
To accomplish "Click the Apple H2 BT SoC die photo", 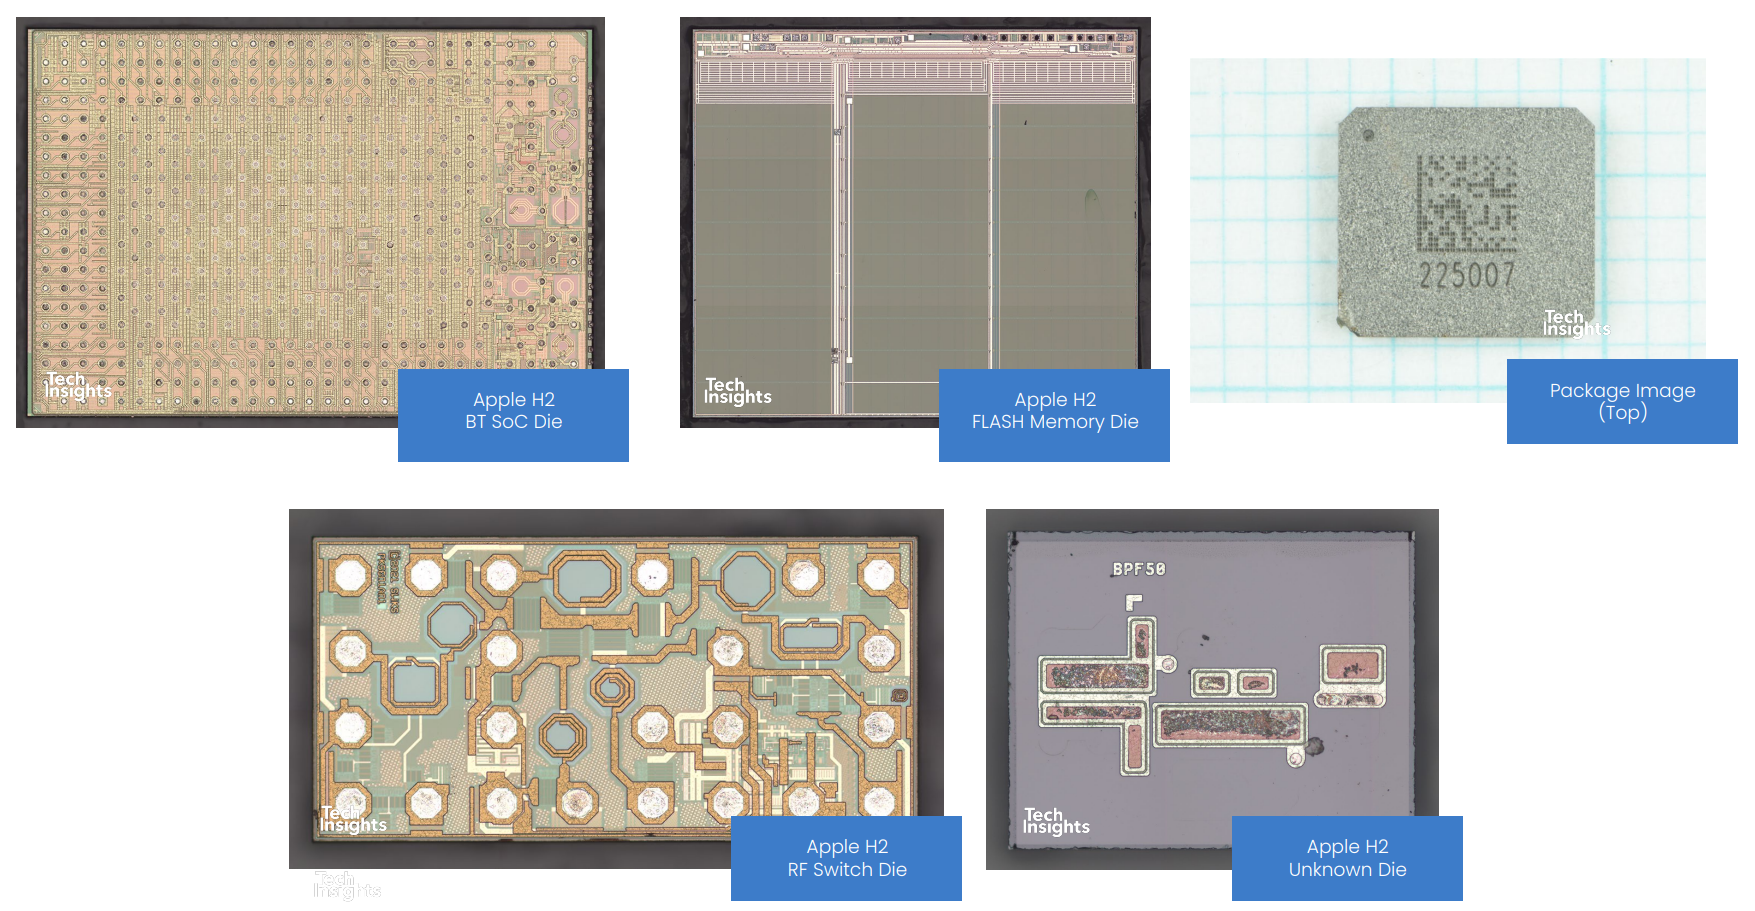I will [x=310, y=222].
